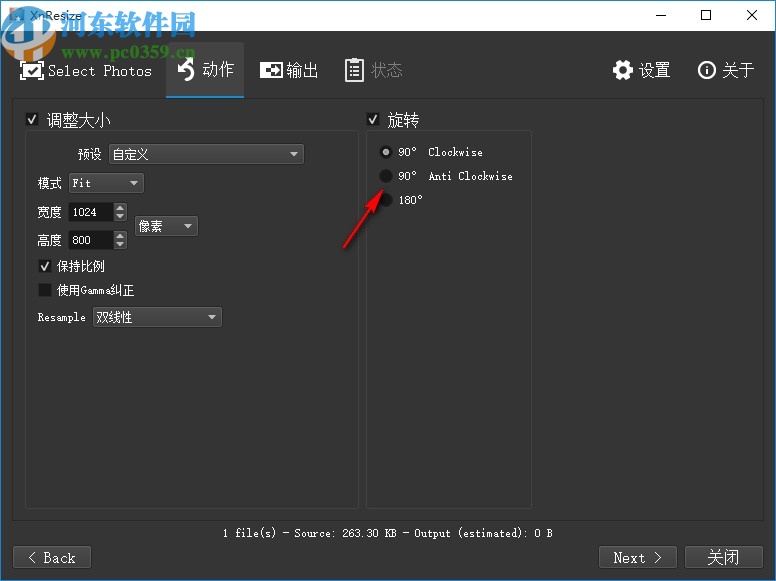Click the Next button
The image size is (776, 581).
pos(637,558)
